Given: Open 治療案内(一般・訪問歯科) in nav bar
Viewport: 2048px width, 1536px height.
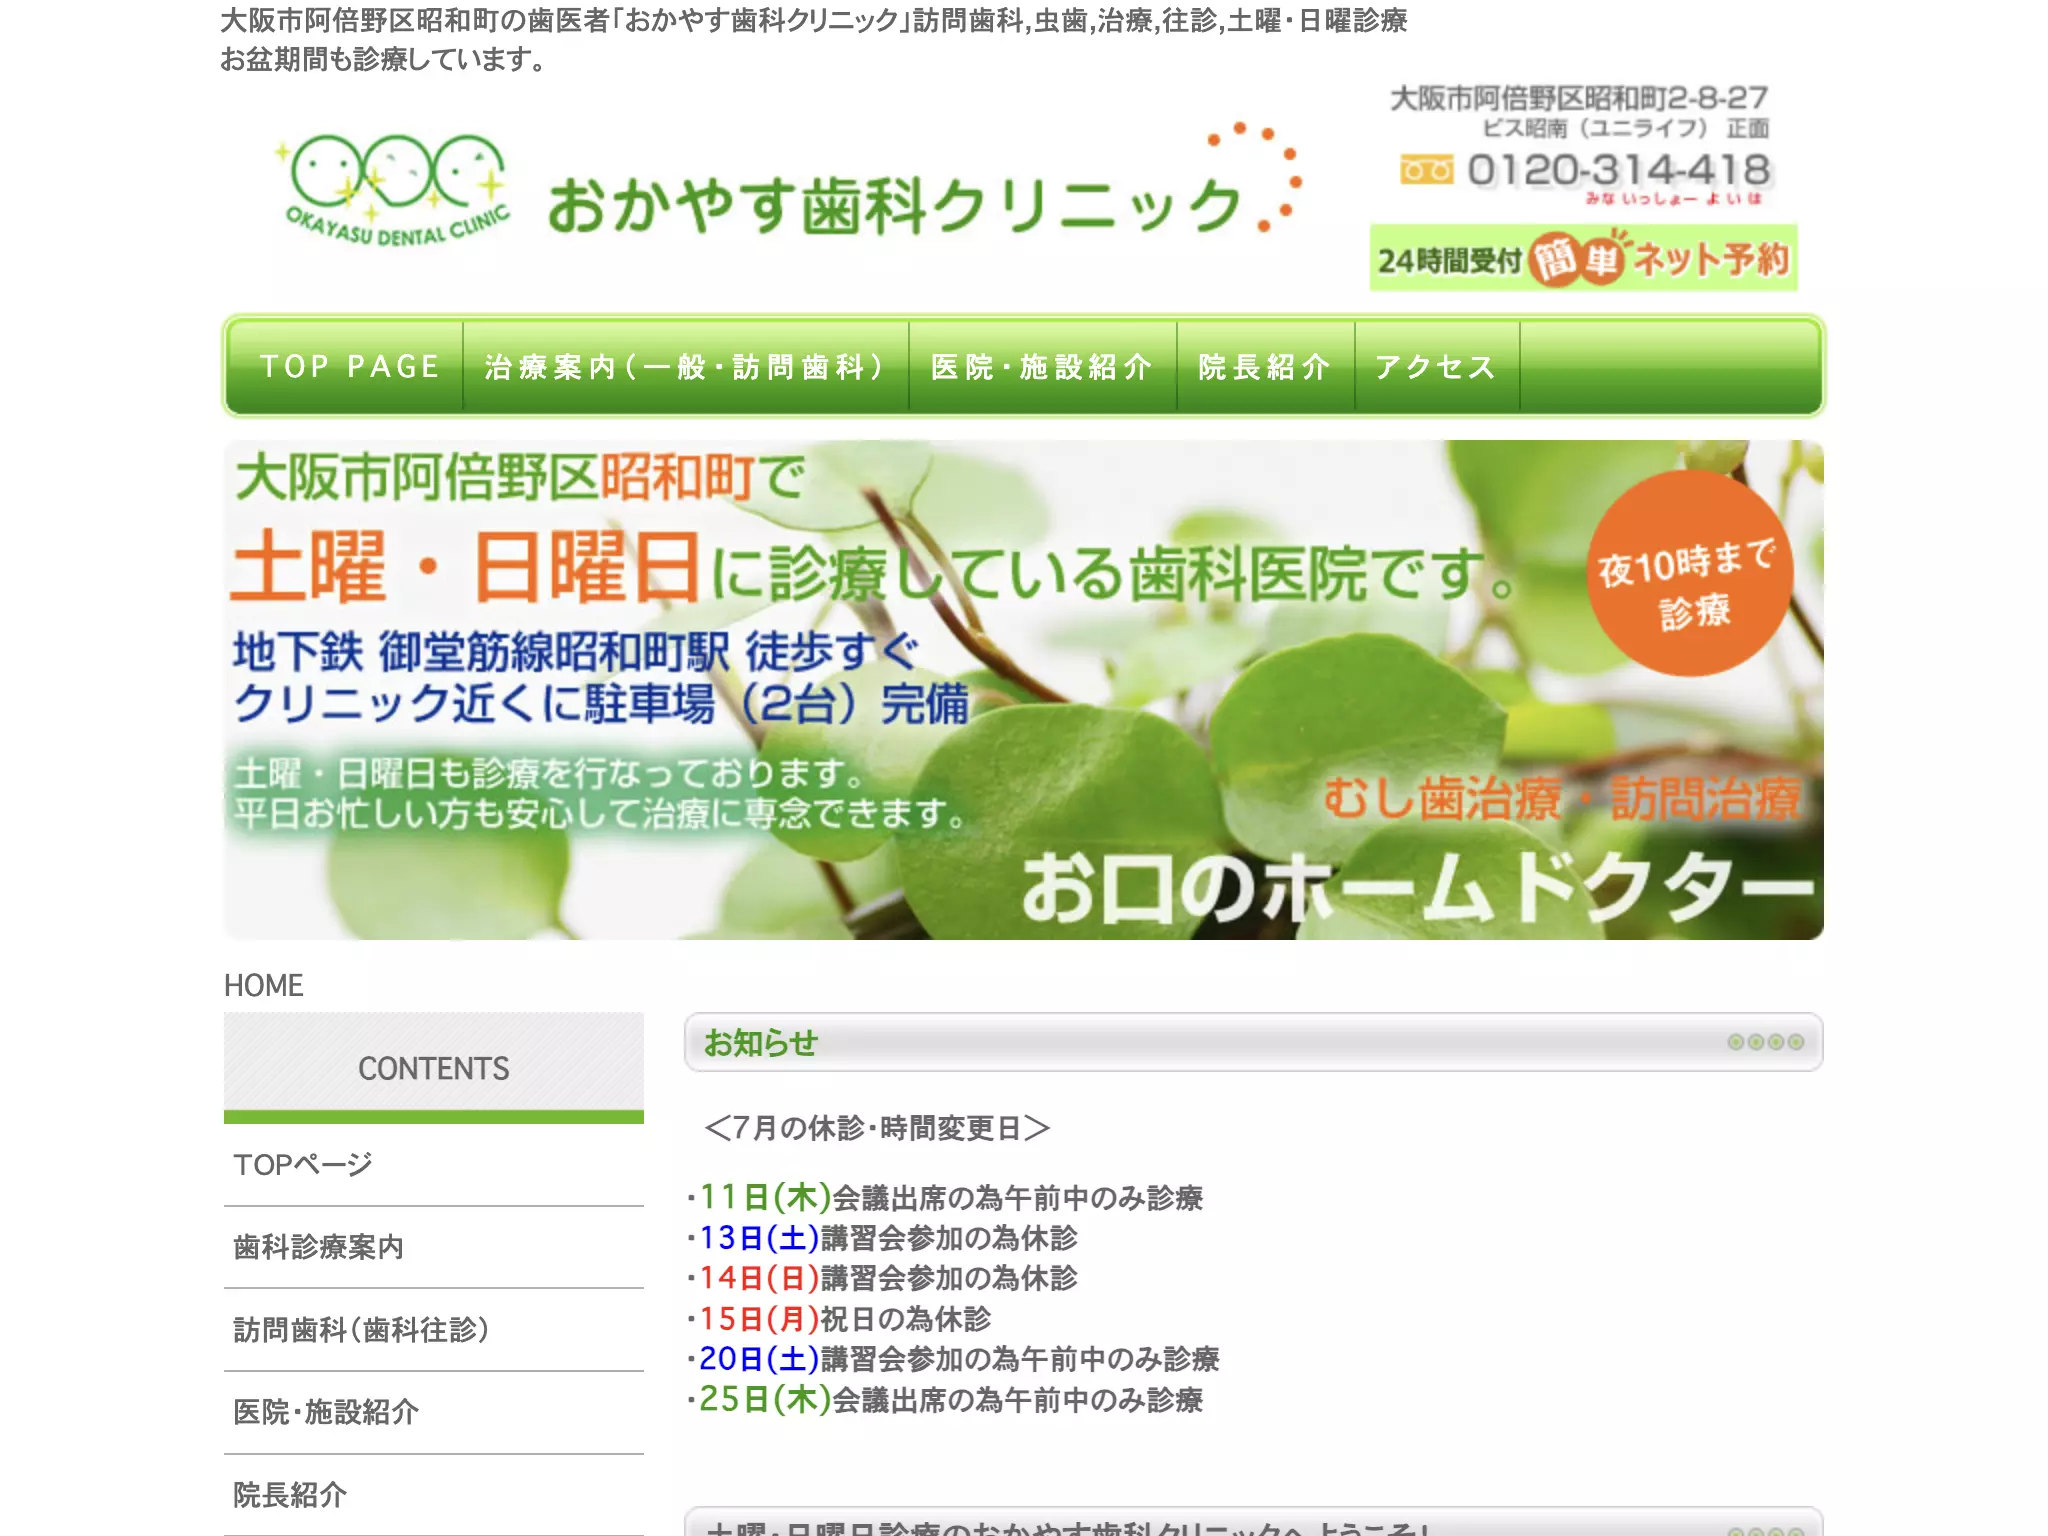Looking at the screenshot, I should coord(686,366).
